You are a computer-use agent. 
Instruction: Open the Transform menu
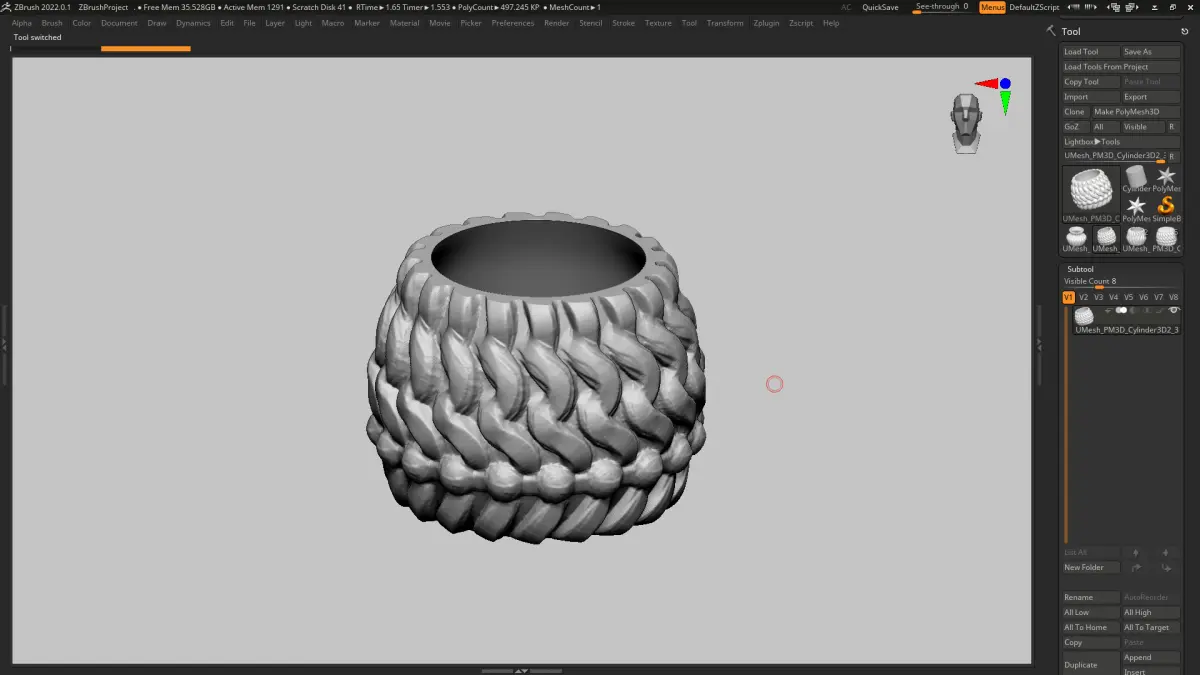click(x=725, y=23)
